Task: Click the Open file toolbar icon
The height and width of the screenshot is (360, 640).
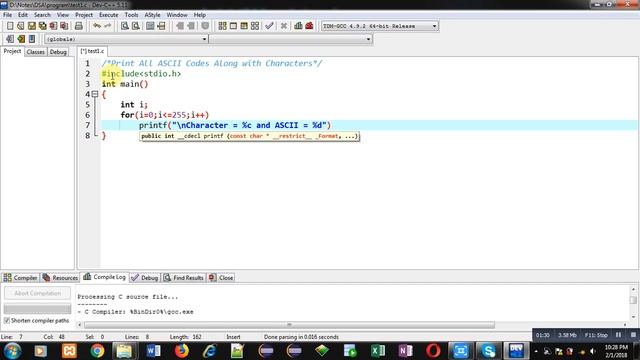Action: click(21, 26)
